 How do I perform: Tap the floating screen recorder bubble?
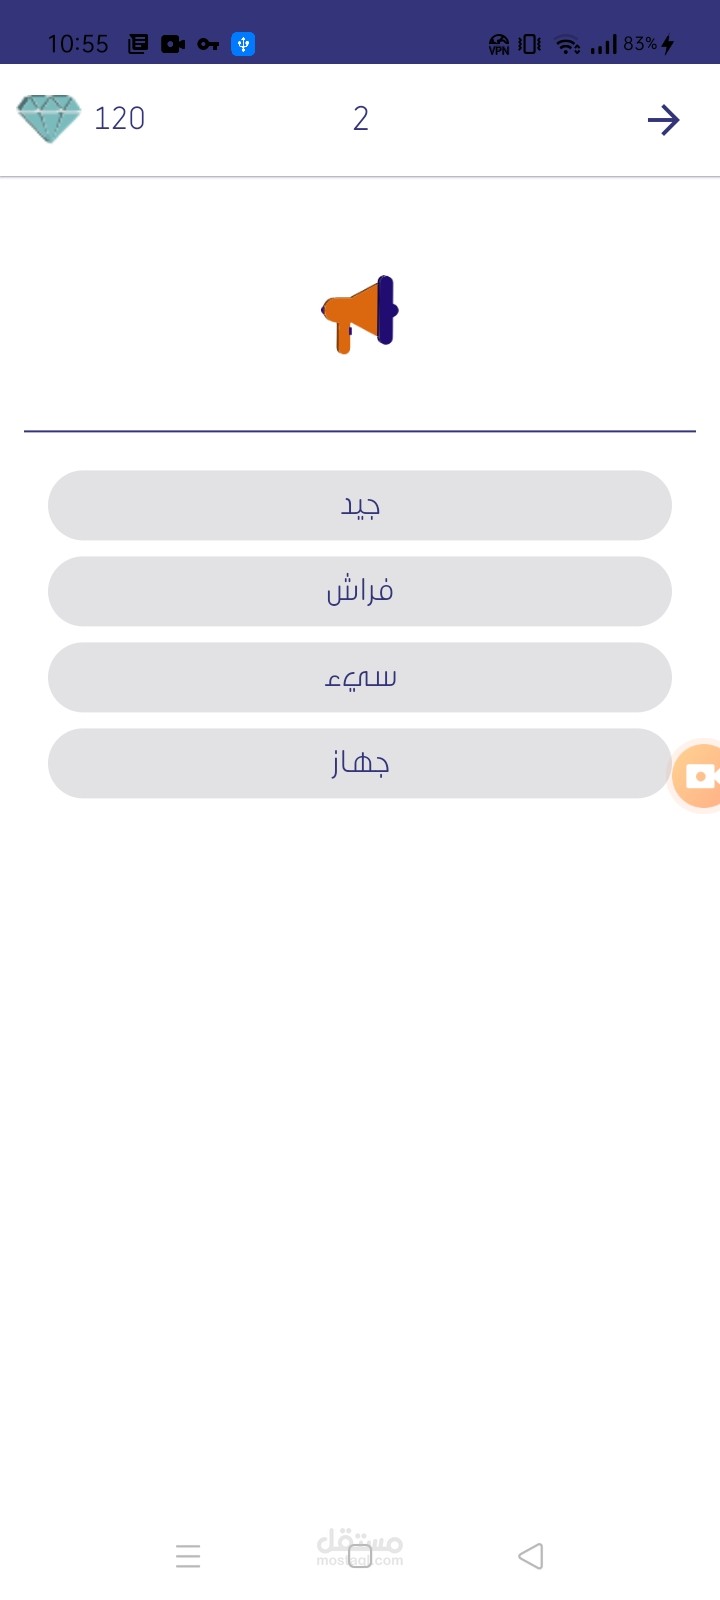point(698,776)
